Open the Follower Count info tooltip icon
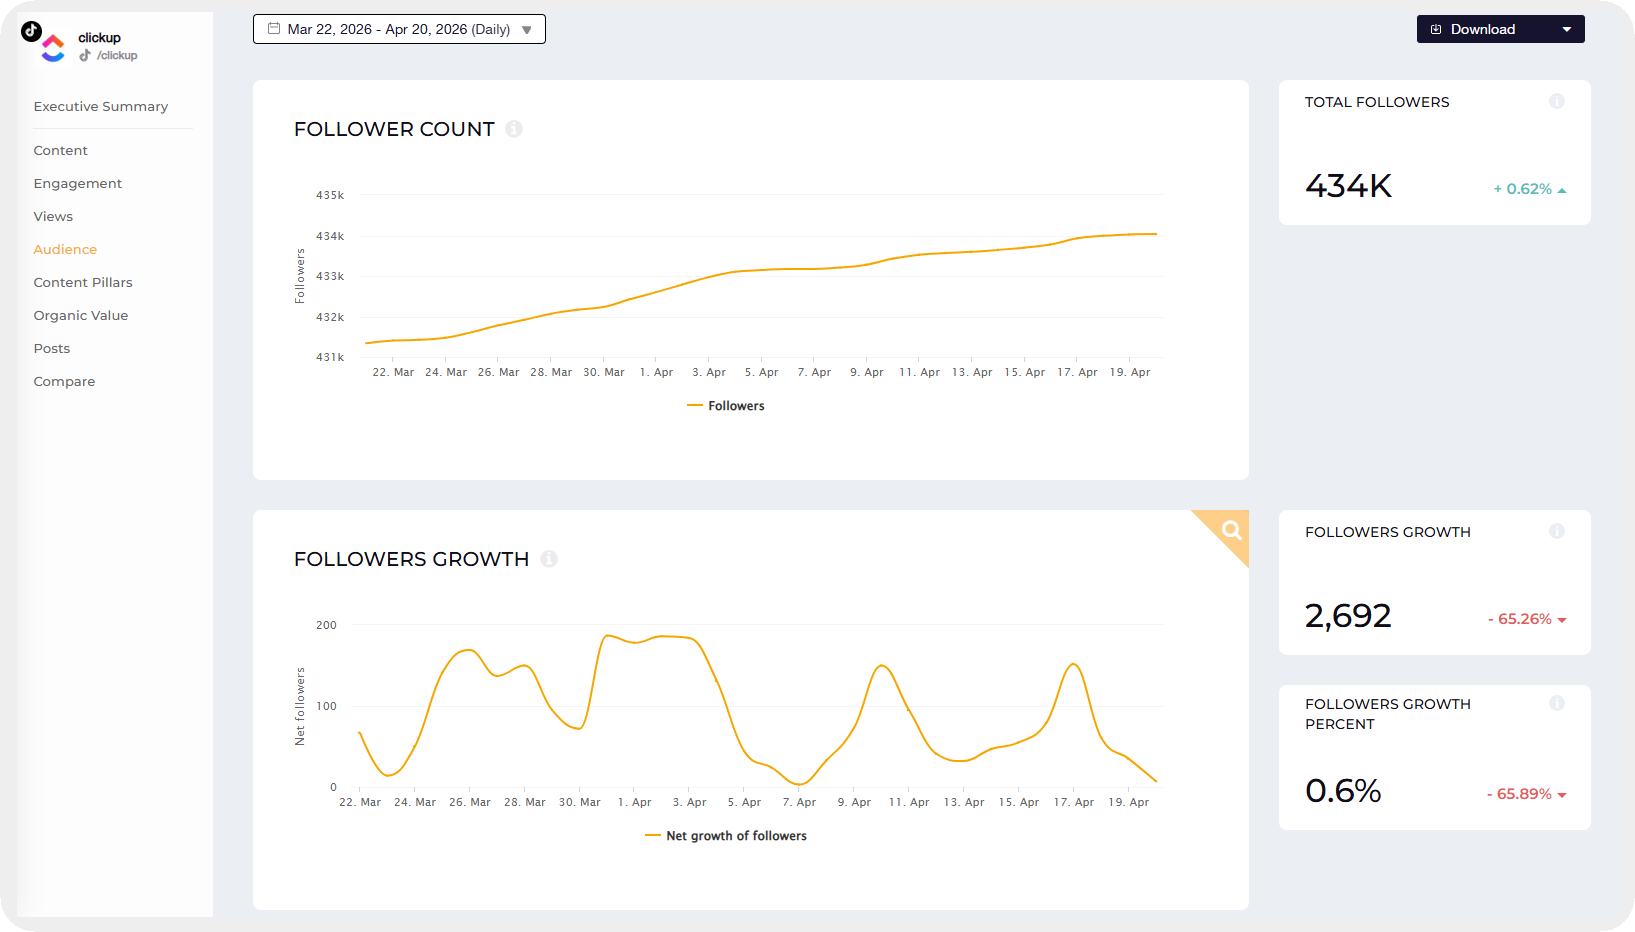This screenshot has width=1635, height=932. (x=515, y=129)
